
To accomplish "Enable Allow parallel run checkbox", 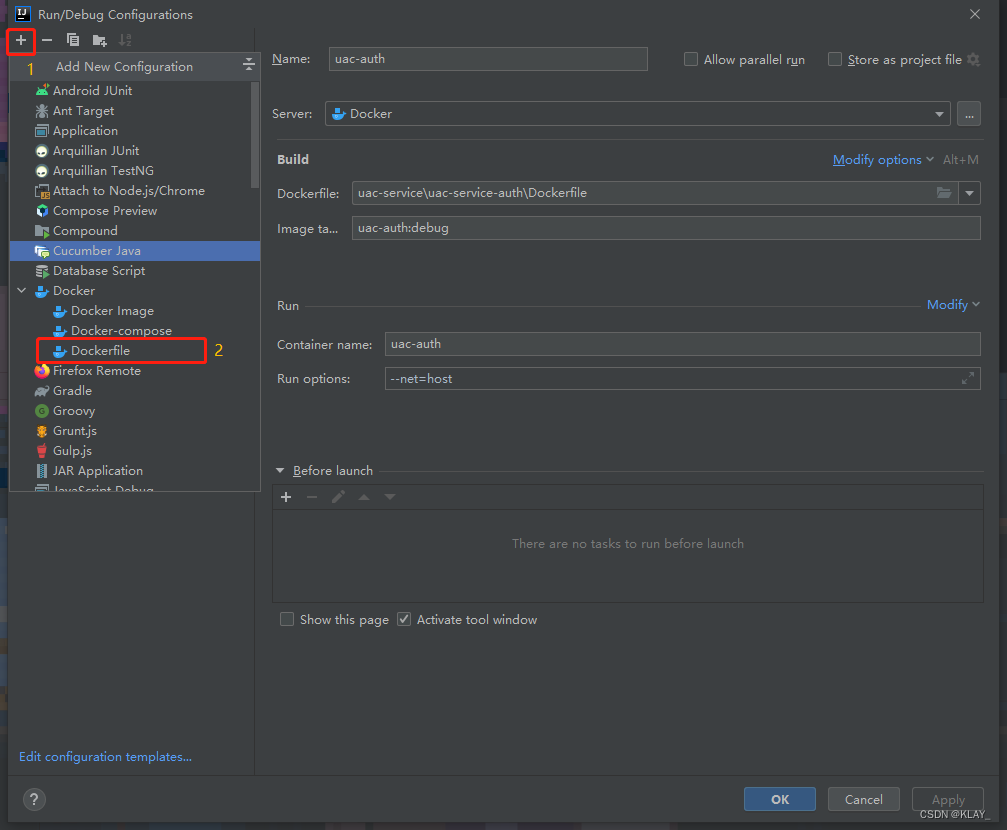I will [691, 59].
